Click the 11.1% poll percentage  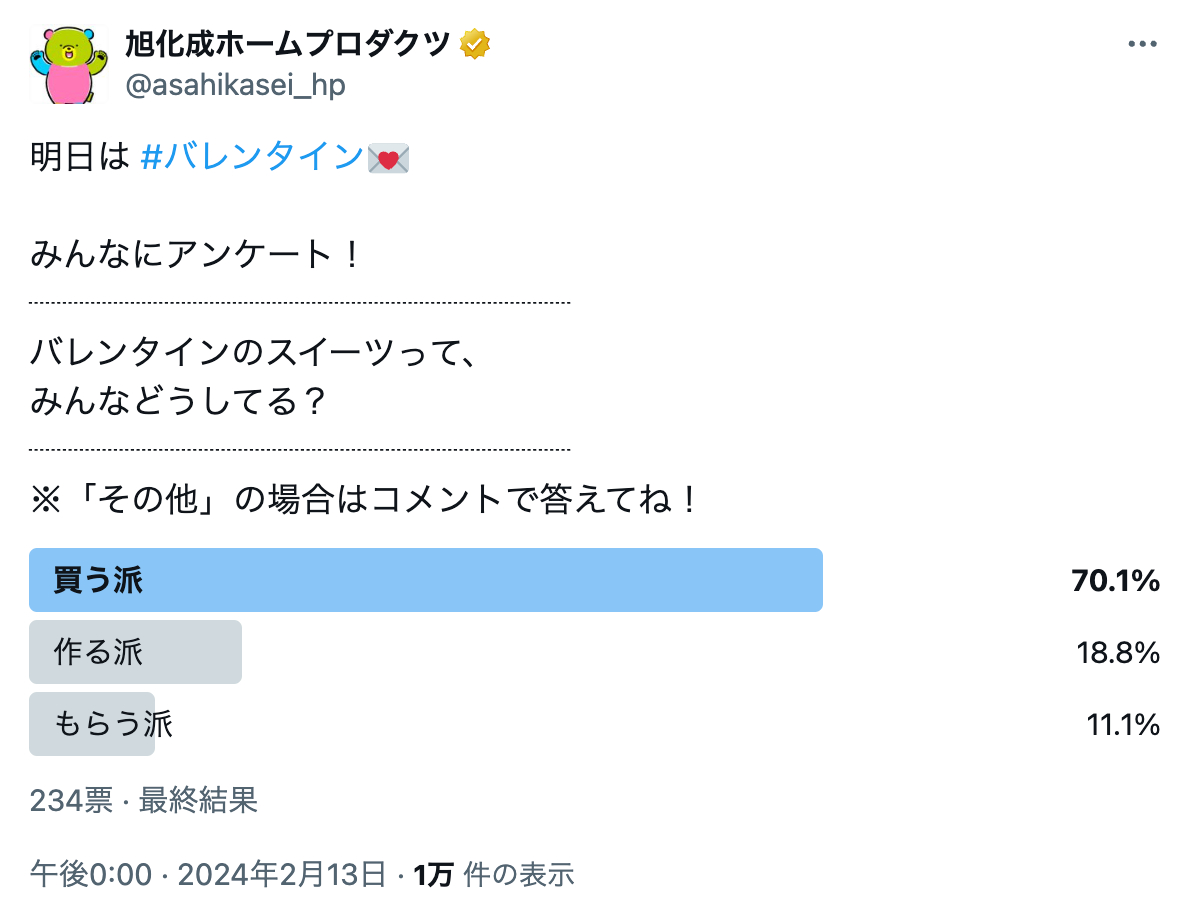coord(1122,725)
